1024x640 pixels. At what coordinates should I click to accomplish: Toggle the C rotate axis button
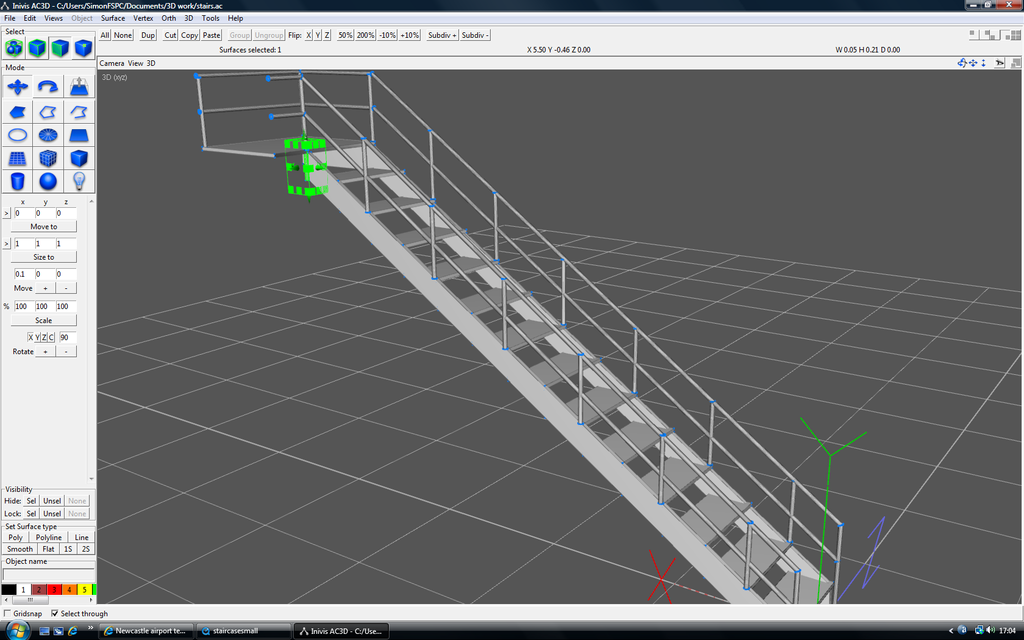click(51, 337)
